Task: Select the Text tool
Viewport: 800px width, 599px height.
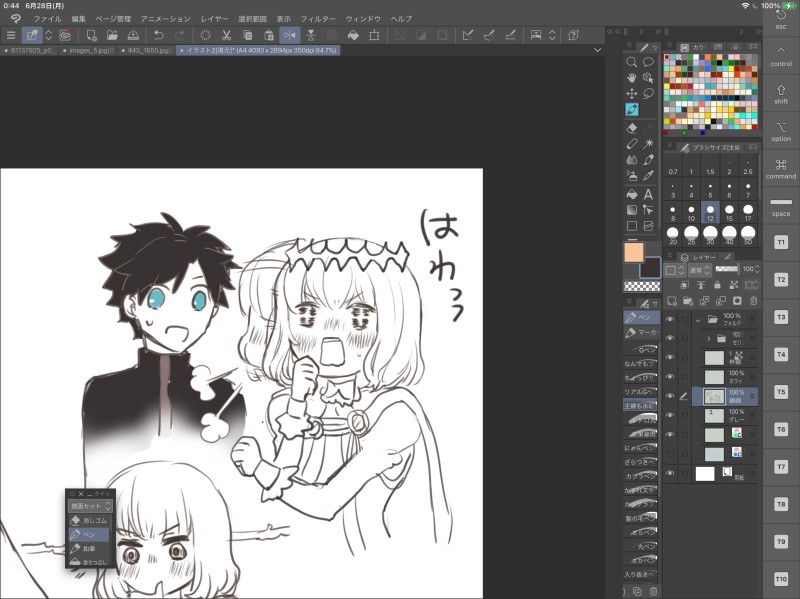Action: (648, 194)
